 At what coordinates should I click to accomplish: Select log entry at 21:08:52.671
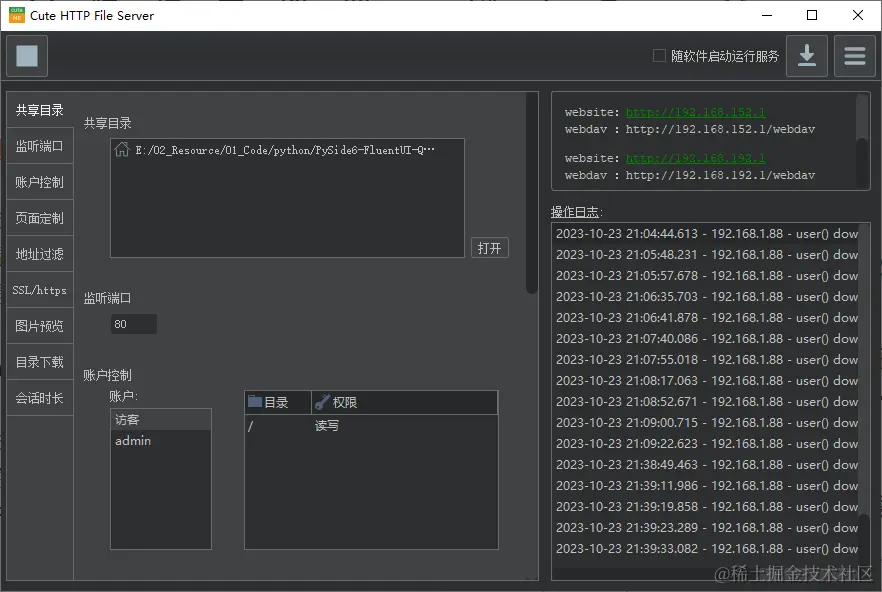pos(706,401)
